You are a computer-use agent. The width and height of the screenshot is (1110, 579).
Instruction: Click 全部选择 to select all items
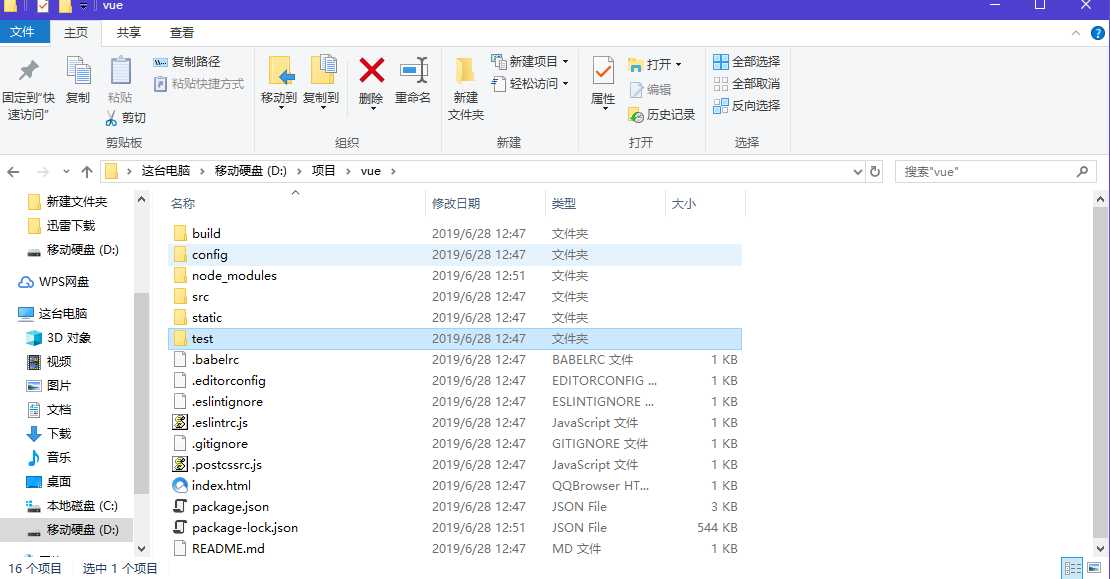[x=745, y=60]
